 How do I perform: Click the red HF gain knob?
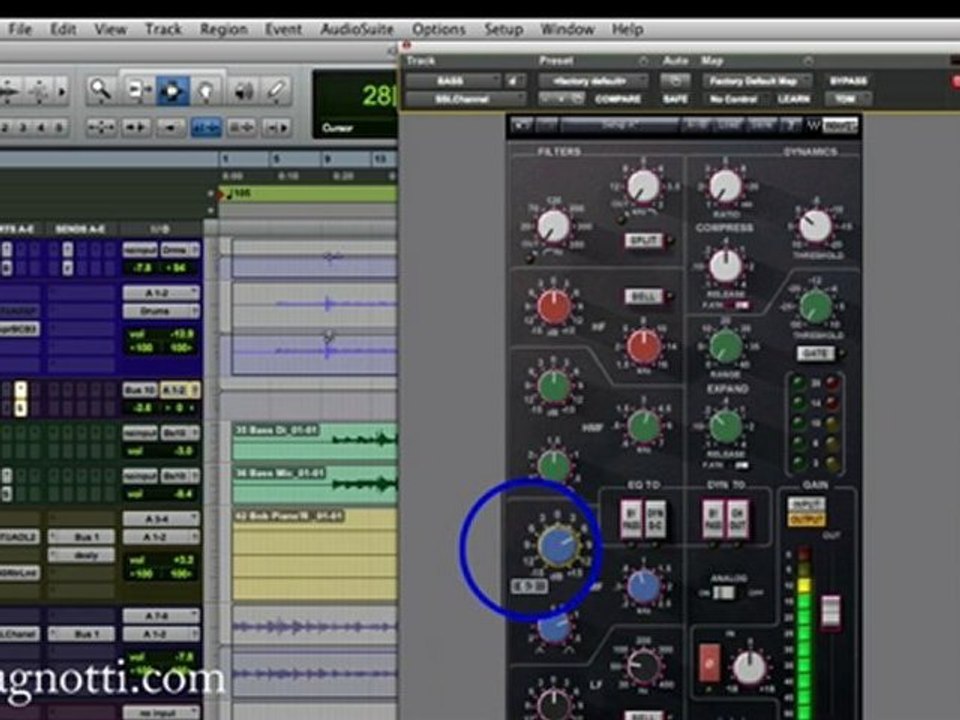(554, 307)
